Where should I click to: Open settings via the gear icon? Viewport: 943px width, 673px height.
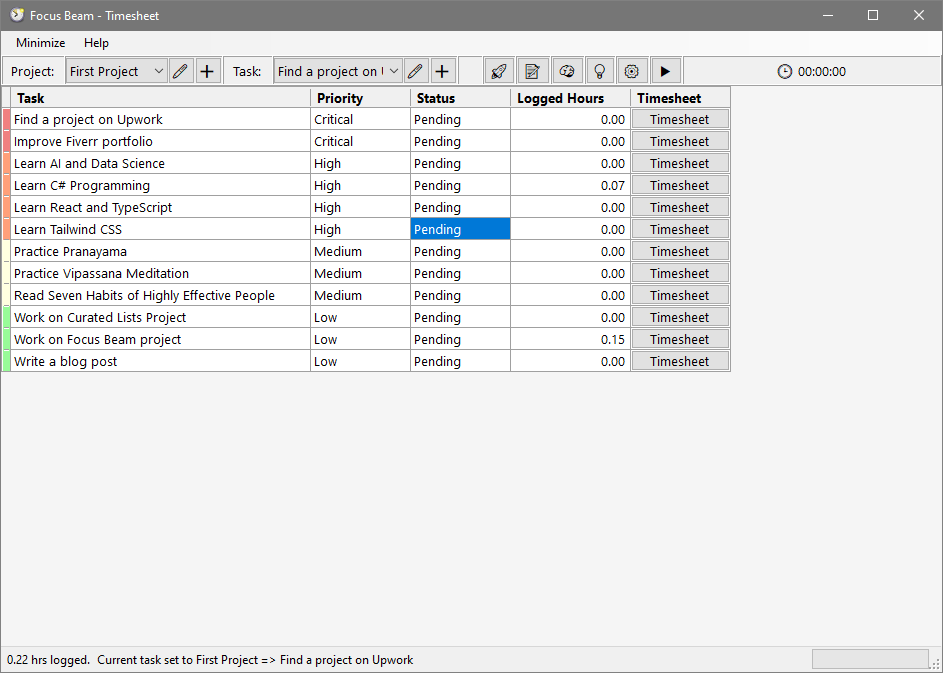[x=631, y=71]
